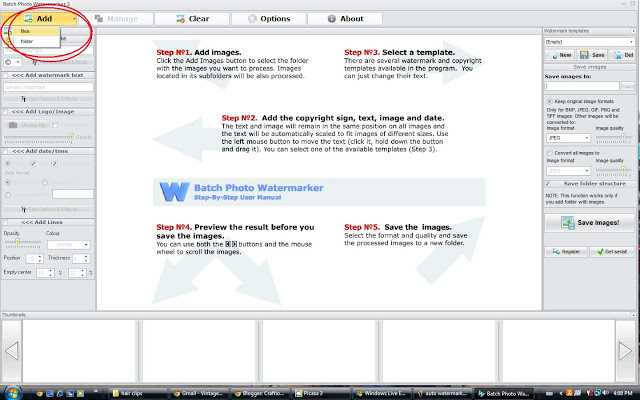640x400 pixels.
Task: Click the browse '...' button
Action: pos(628,86)
